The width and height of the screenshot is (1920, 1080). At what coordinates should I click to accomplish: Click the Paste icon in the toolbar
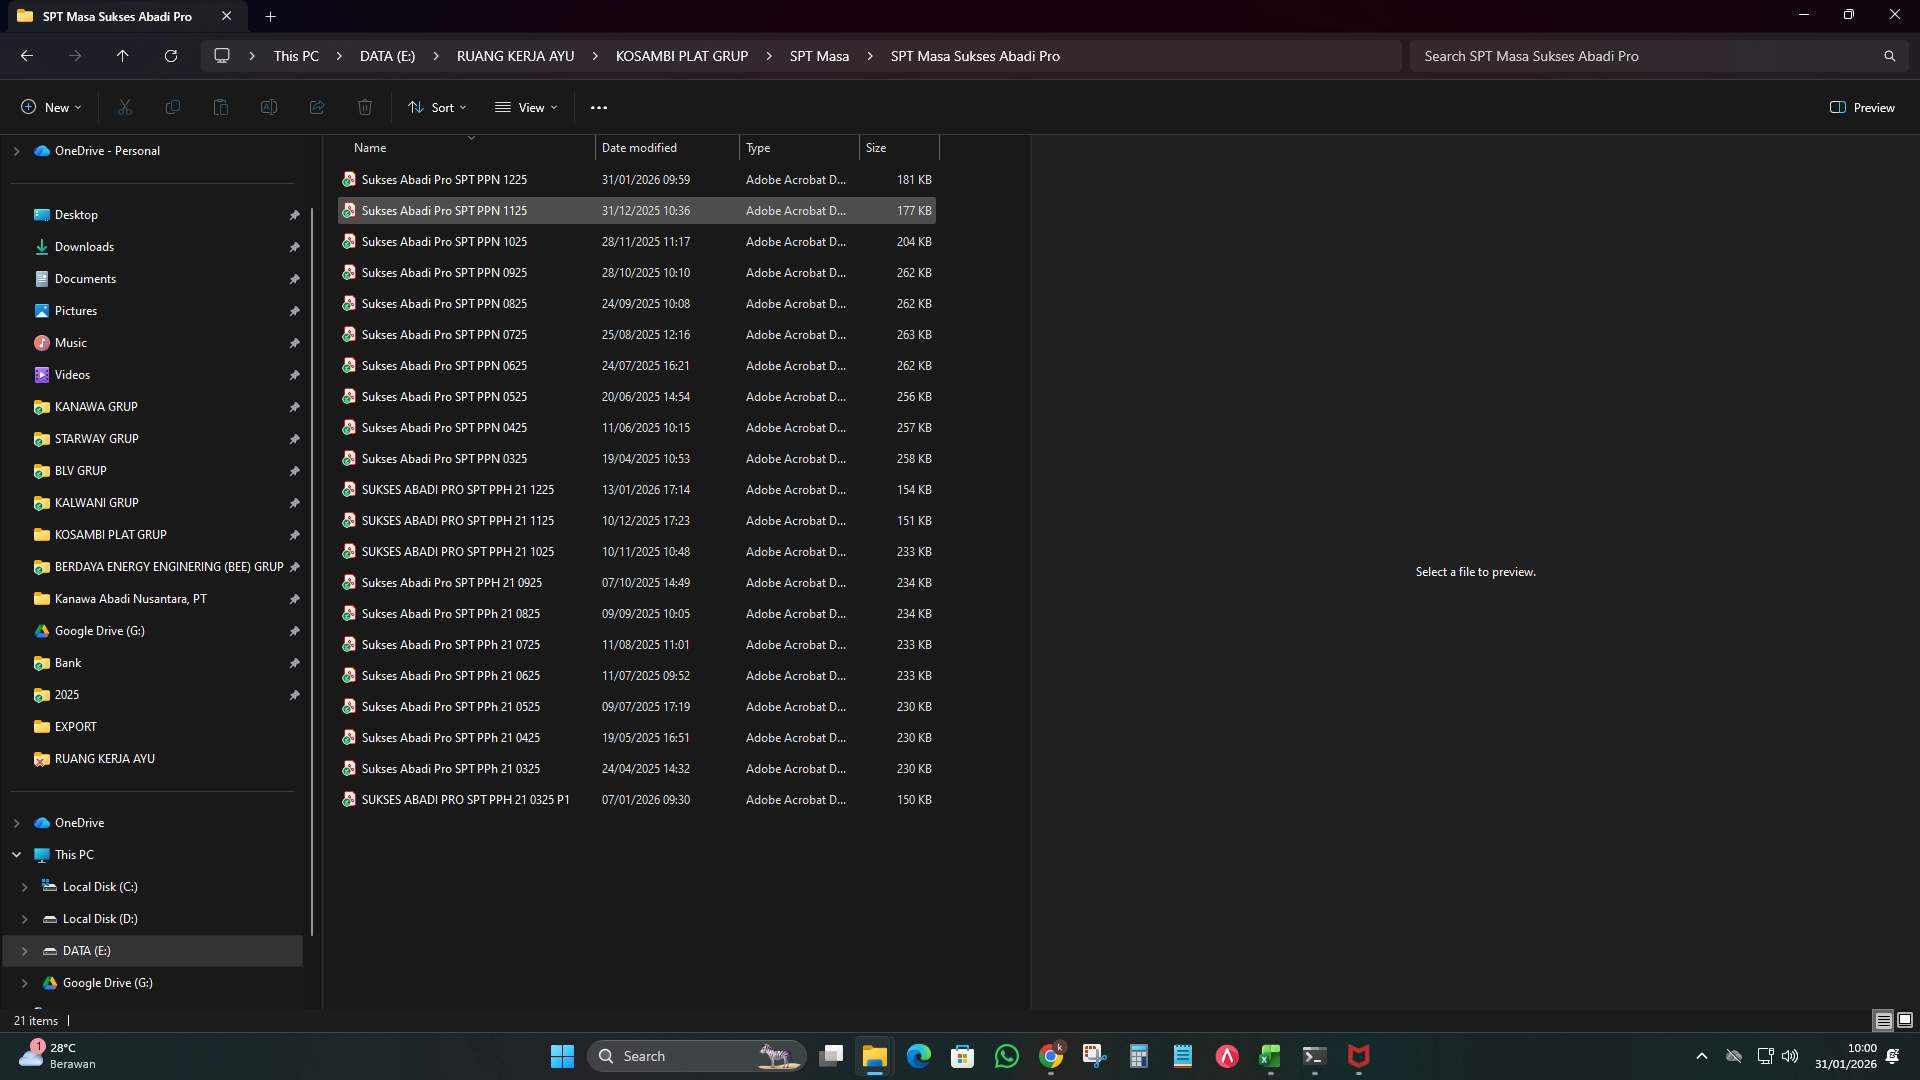(220, 107)
